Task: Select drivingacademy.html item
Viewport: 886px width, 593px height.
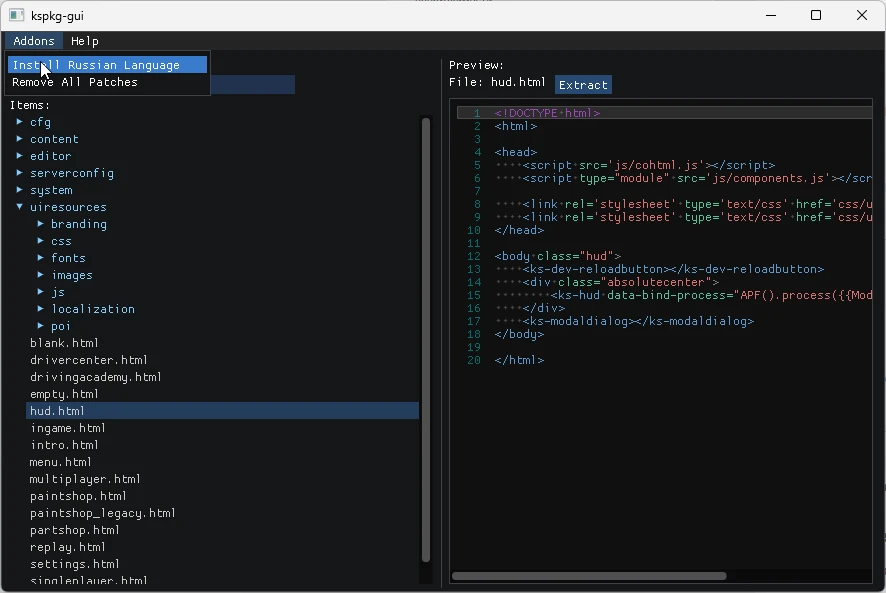Action: click(95, 377)
